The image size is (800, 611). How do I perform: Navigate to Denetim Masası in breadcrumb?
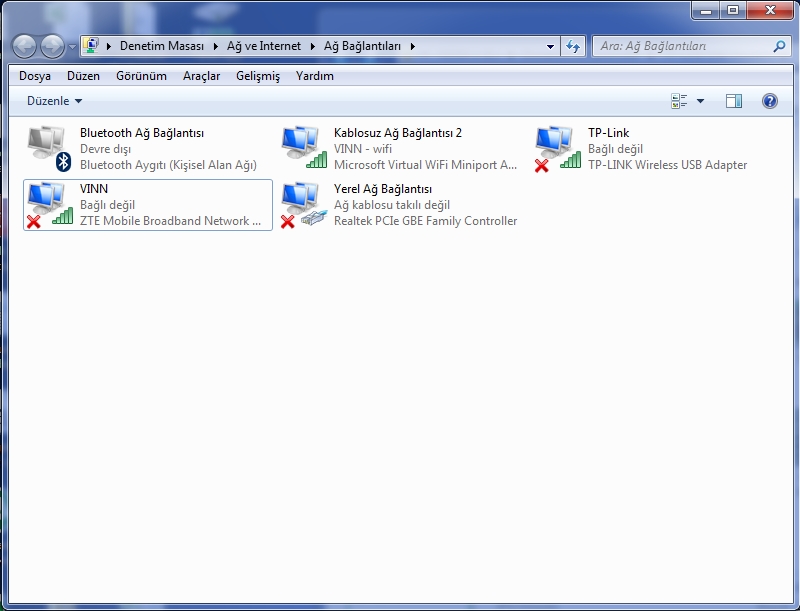(x=161, y=46)
